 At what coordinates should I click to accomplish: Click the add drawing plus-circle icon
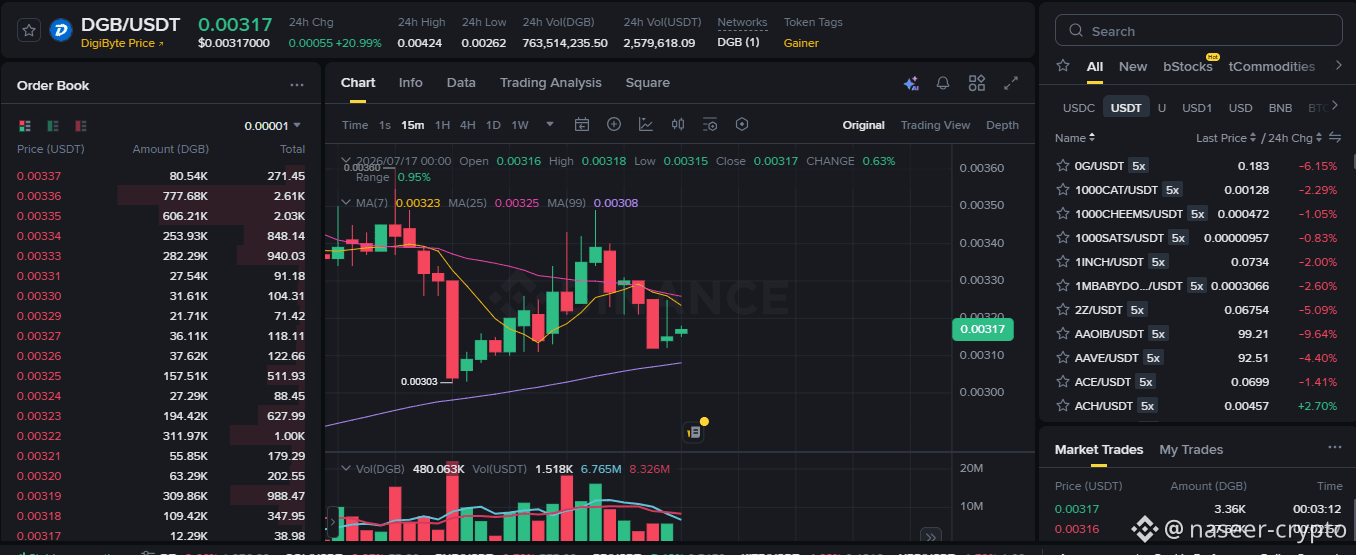pos(614,125)
